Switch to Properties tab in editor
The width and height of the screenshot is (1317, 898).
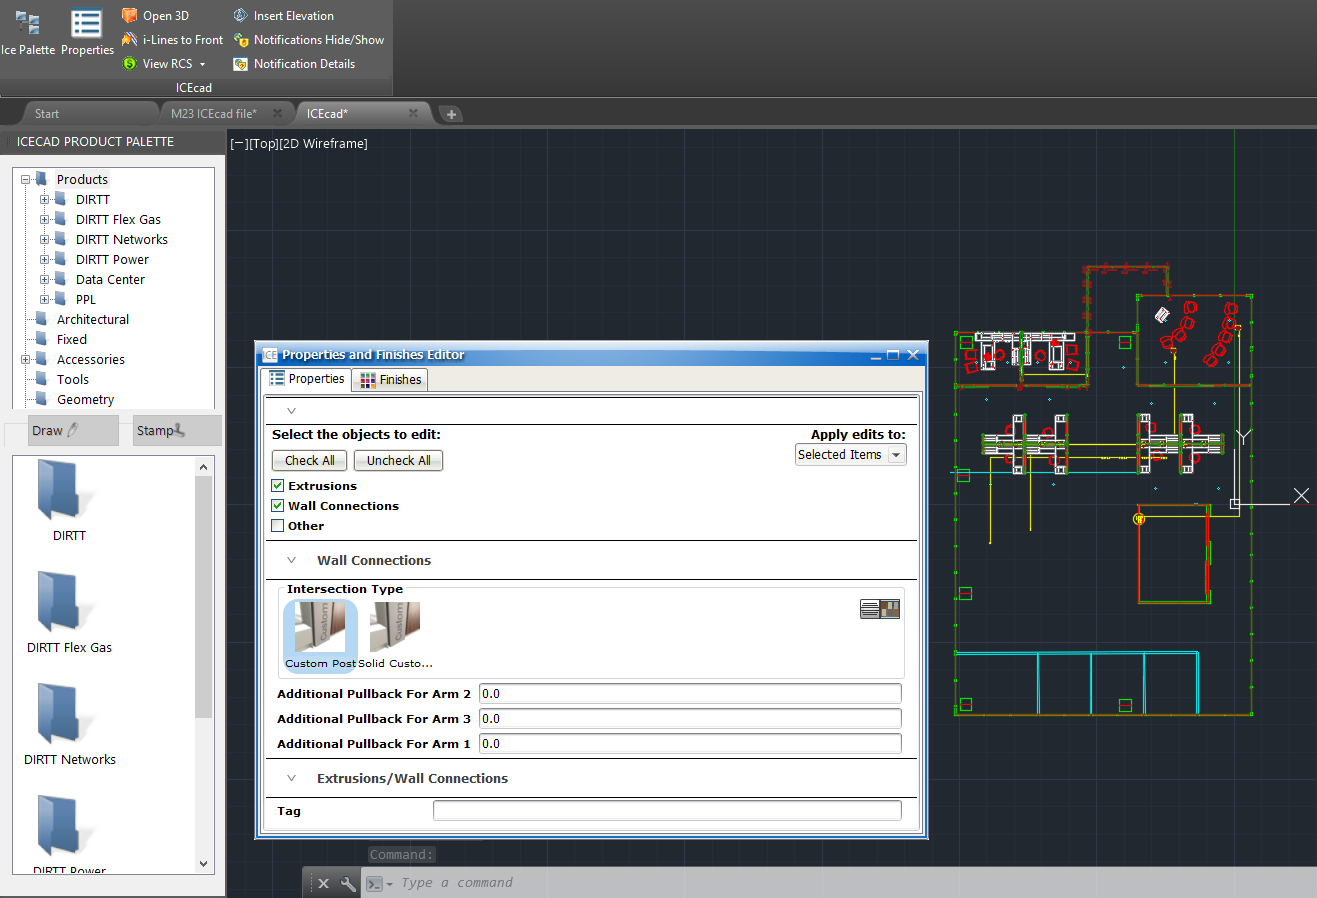pyautogui.click(x=306, y=379)
